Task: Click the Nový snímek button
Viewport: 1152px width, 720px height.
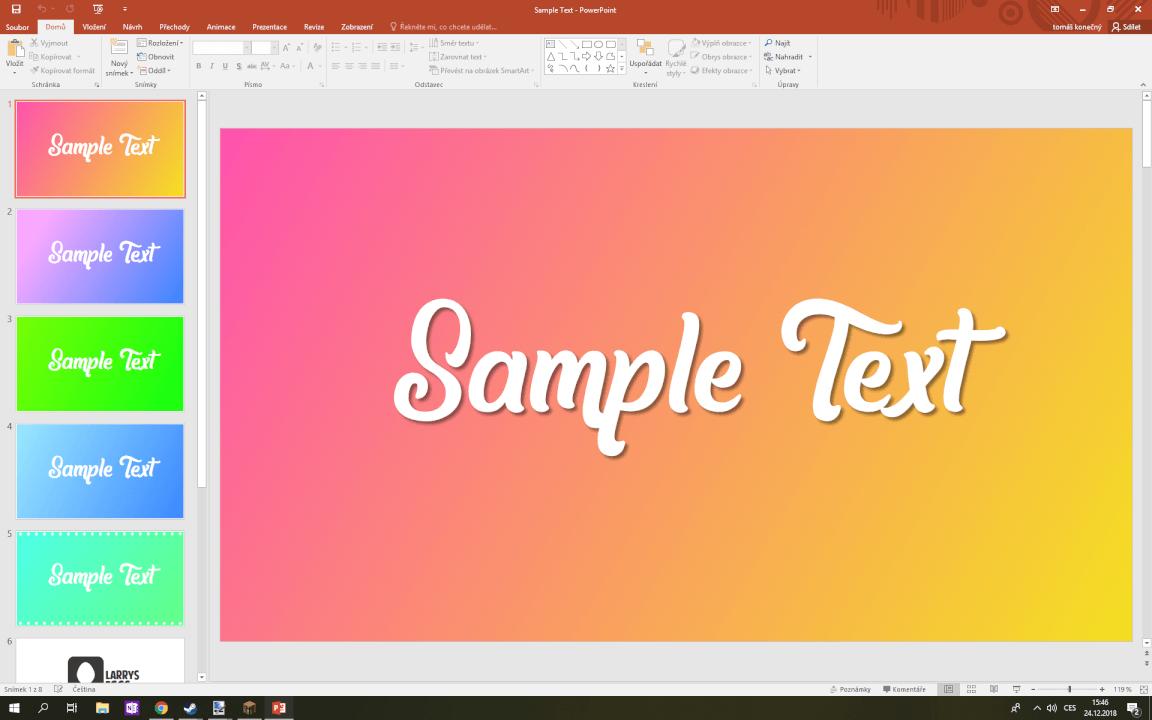Action: point(118,56)
